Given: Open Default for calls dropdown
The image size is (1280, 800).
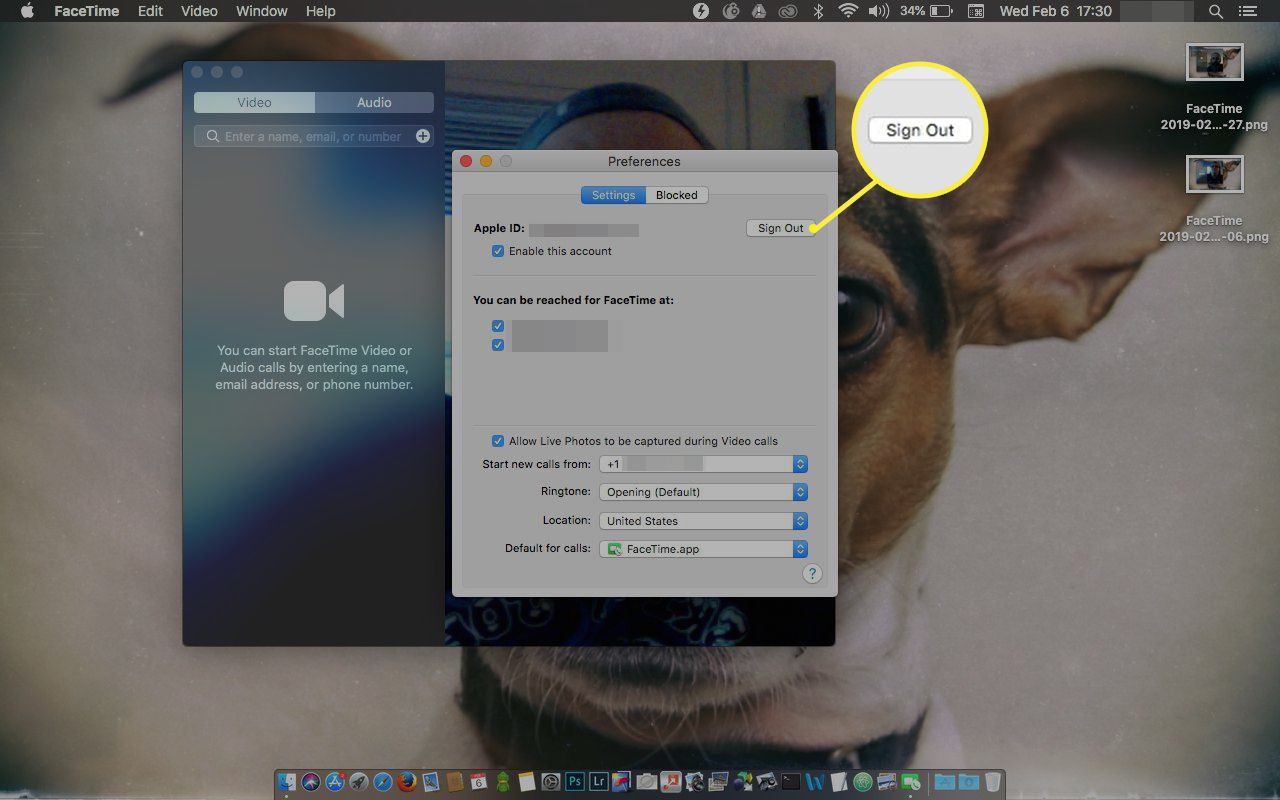Looking at the screenshot, I should click(702, 549).
